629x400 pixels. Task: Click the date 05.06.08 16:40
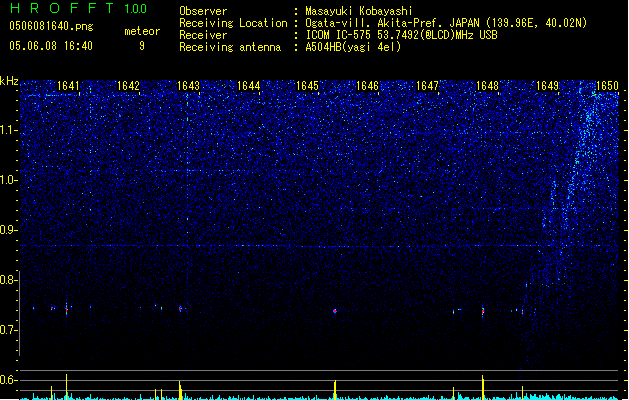[51, 46]
